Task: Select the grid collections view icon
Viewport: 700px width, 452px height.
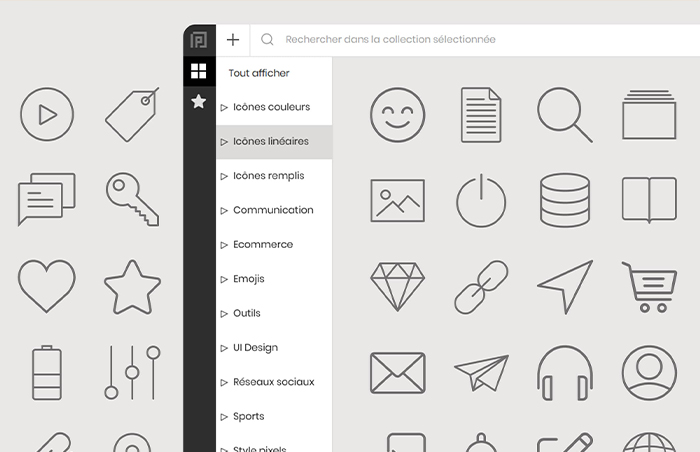Action: tap(199, 71)
